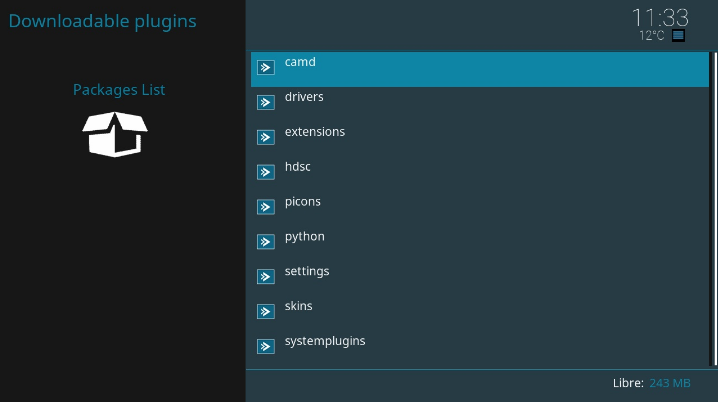Click the Downloadable plugins title
The width and height of the screenshot is (719, 402).
pyautogui.click(x=102, y=21)
